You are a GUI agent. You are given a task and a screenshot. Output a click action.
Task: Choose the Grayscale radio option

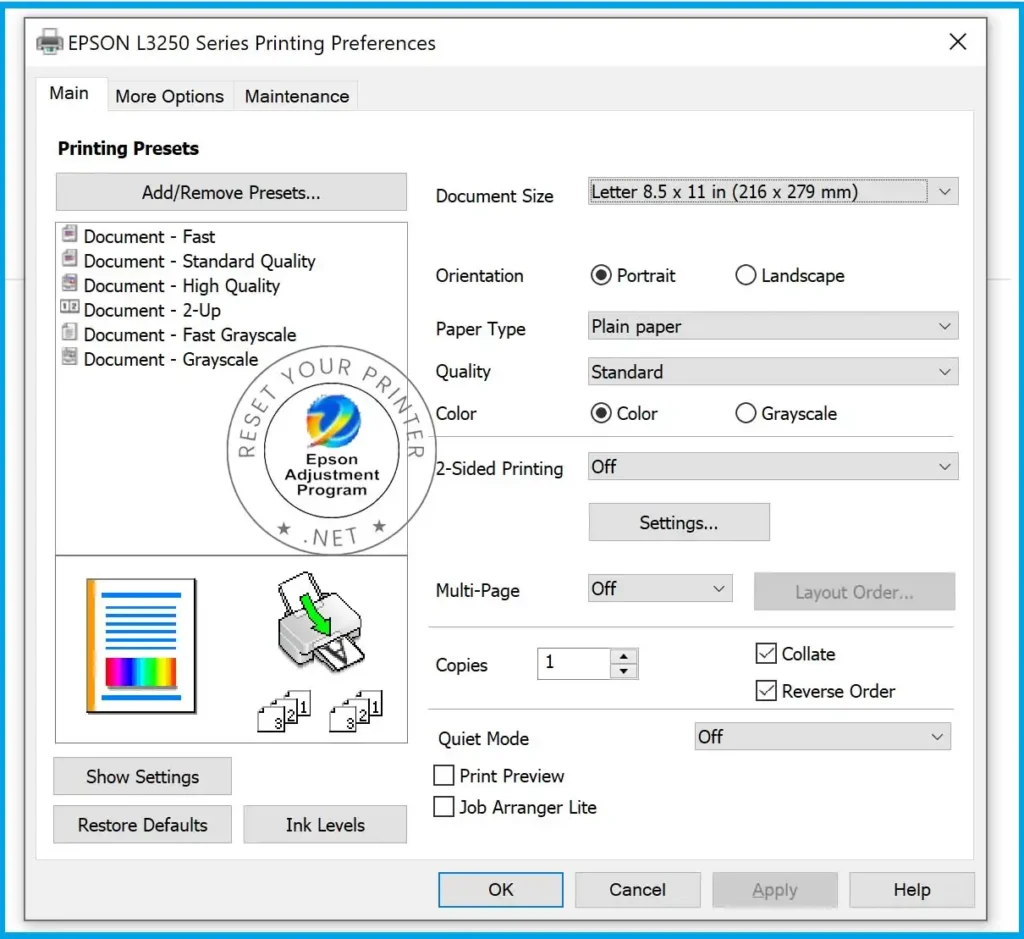746,413
